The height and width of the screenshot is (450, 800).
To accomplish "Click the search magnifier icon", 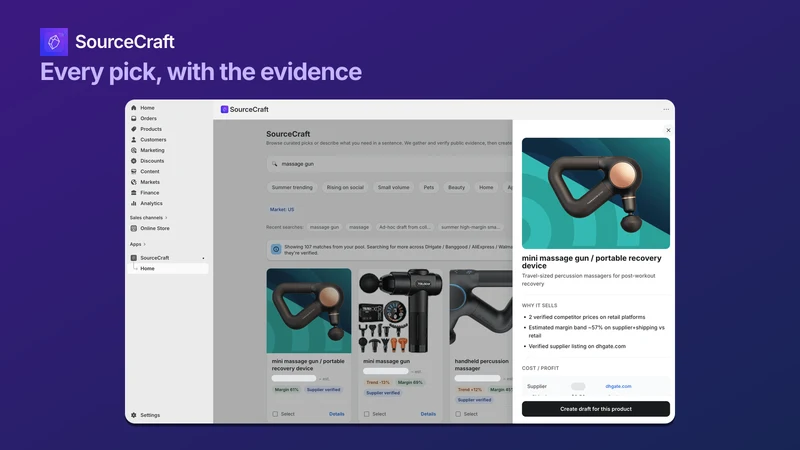I will tap(274, 164).
